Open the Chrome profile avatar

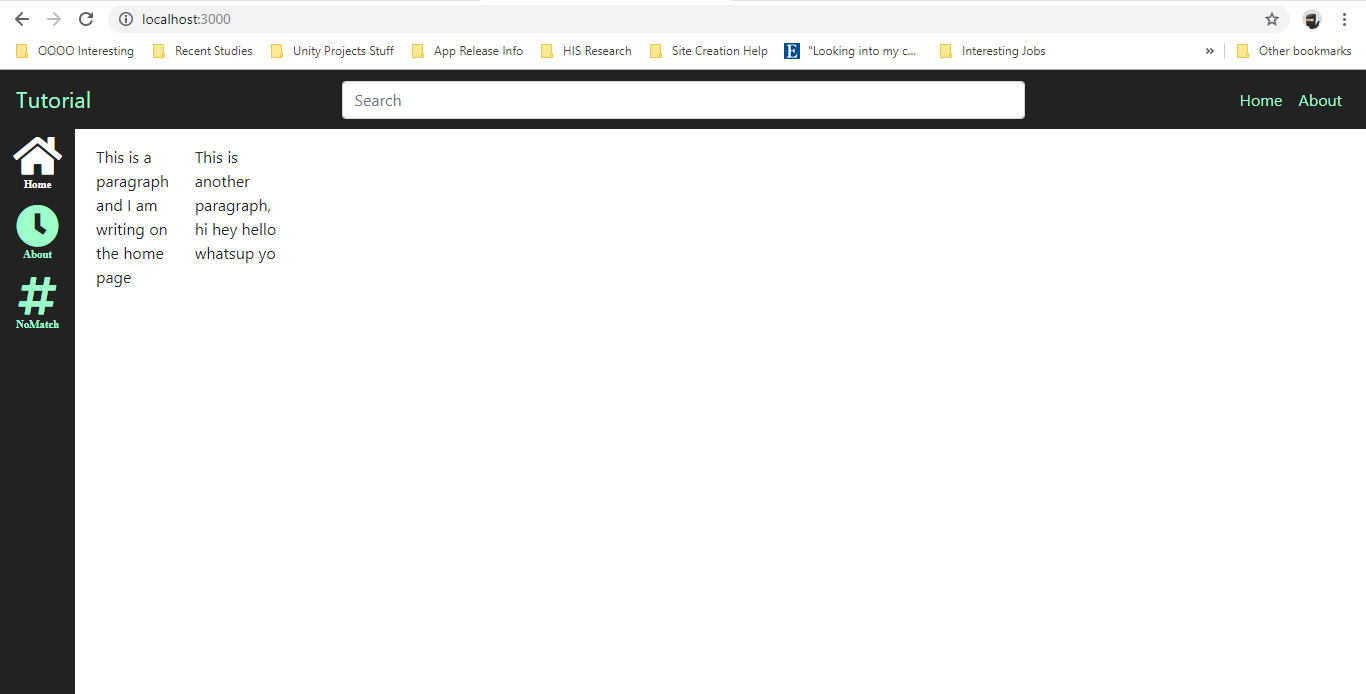(1312, 19)
